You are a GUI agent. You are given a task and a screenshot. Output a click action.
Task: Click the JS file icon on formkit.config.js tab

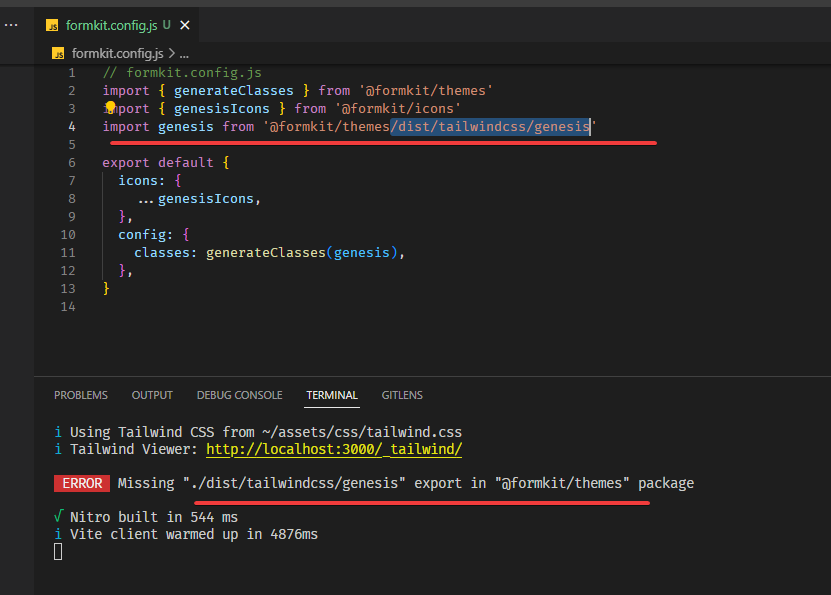[x=52, y=25]
